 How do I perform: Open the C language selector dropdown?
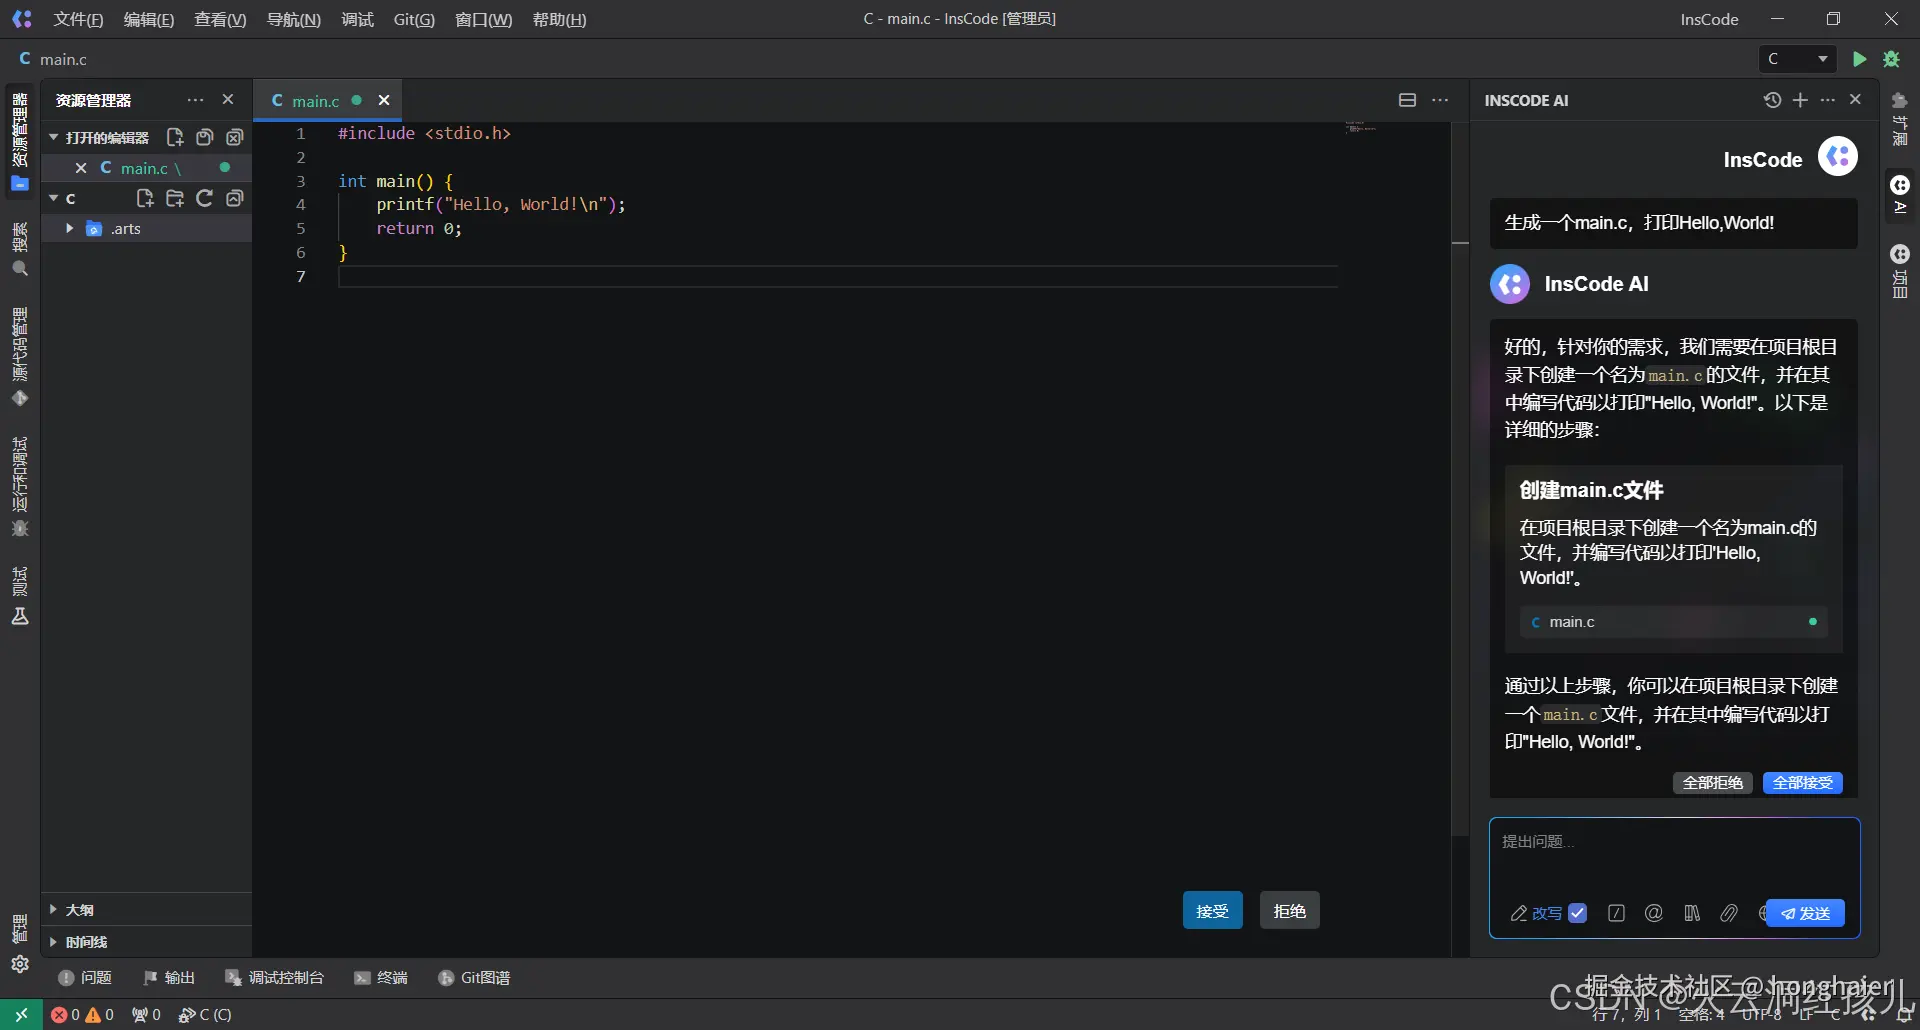coord(1798,59)
